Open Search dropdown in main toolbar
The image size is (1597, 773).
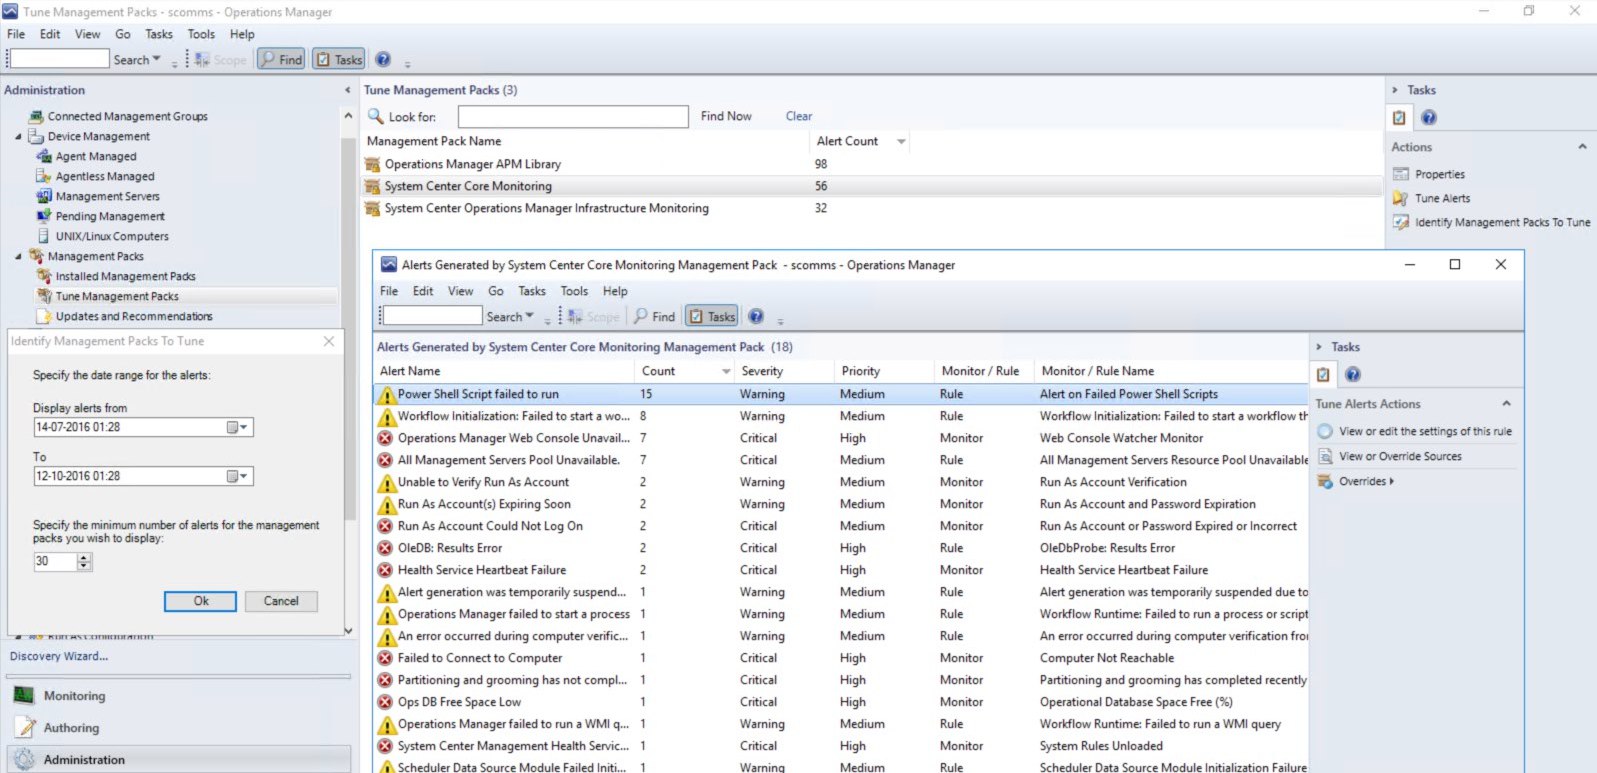click(137, 60)
